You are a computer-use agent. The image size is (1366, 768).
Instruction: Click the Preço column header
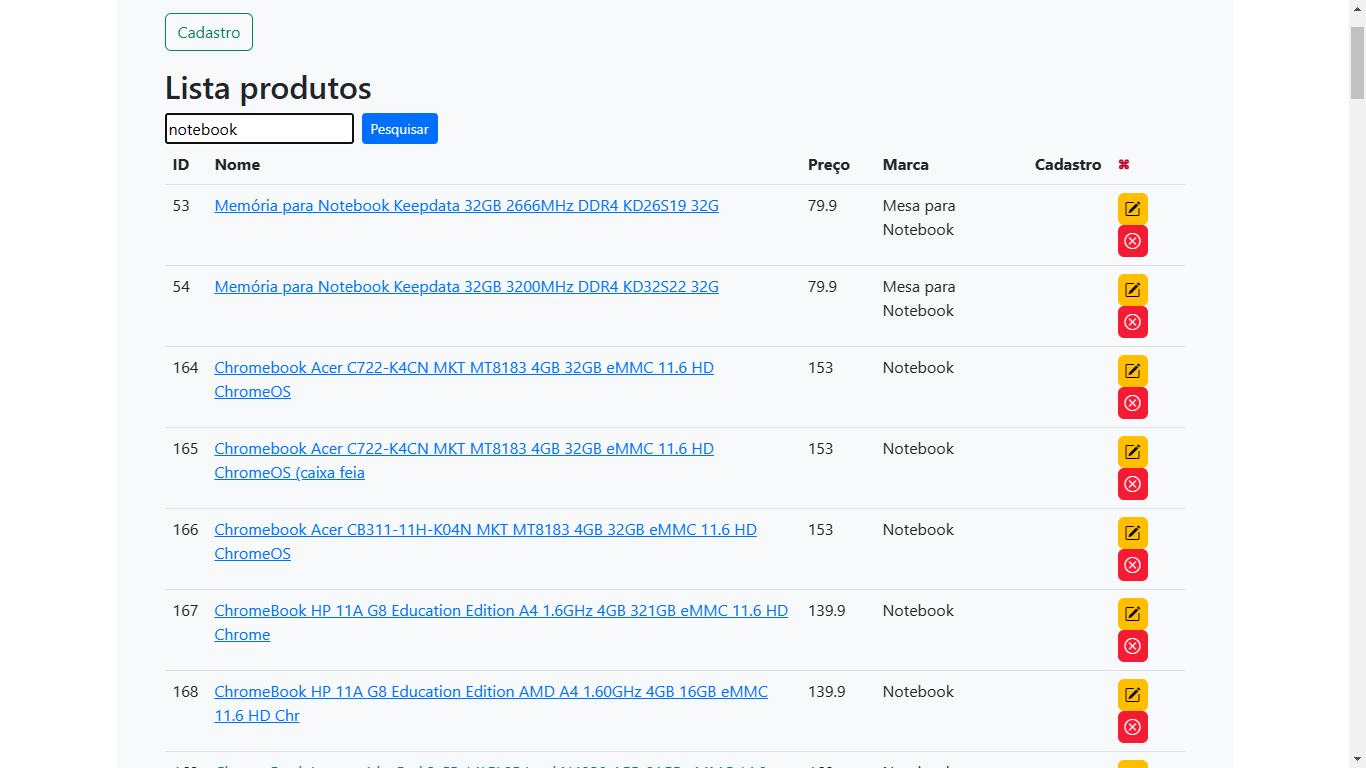828,164
